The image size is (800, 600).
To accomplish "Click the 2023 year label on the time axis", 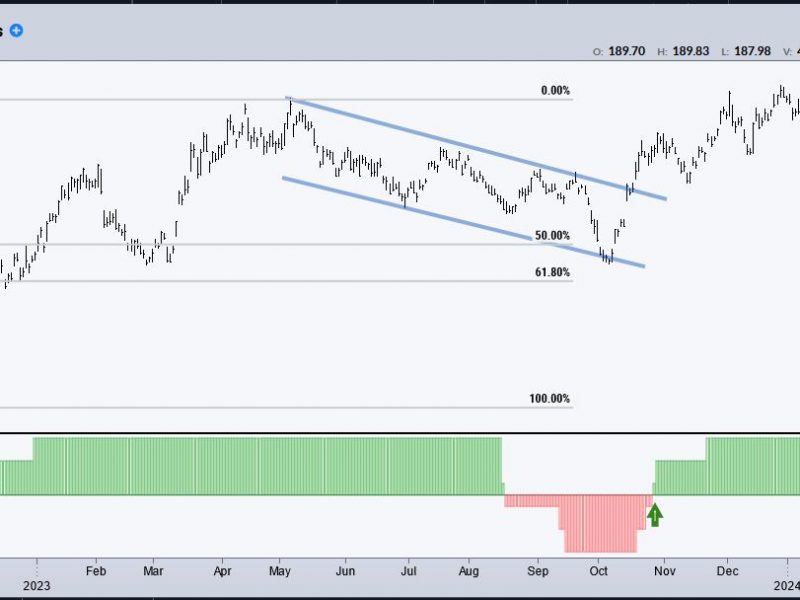I will click(x=37, y=586).
